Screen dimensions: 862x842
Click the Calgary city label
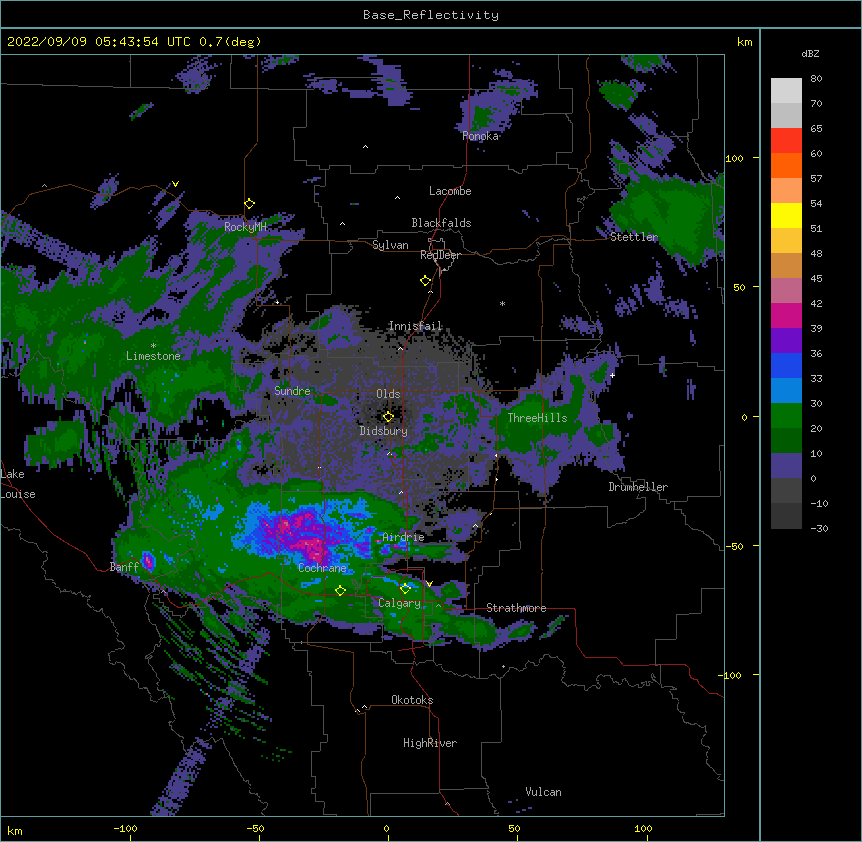click(x=399, y=603)
